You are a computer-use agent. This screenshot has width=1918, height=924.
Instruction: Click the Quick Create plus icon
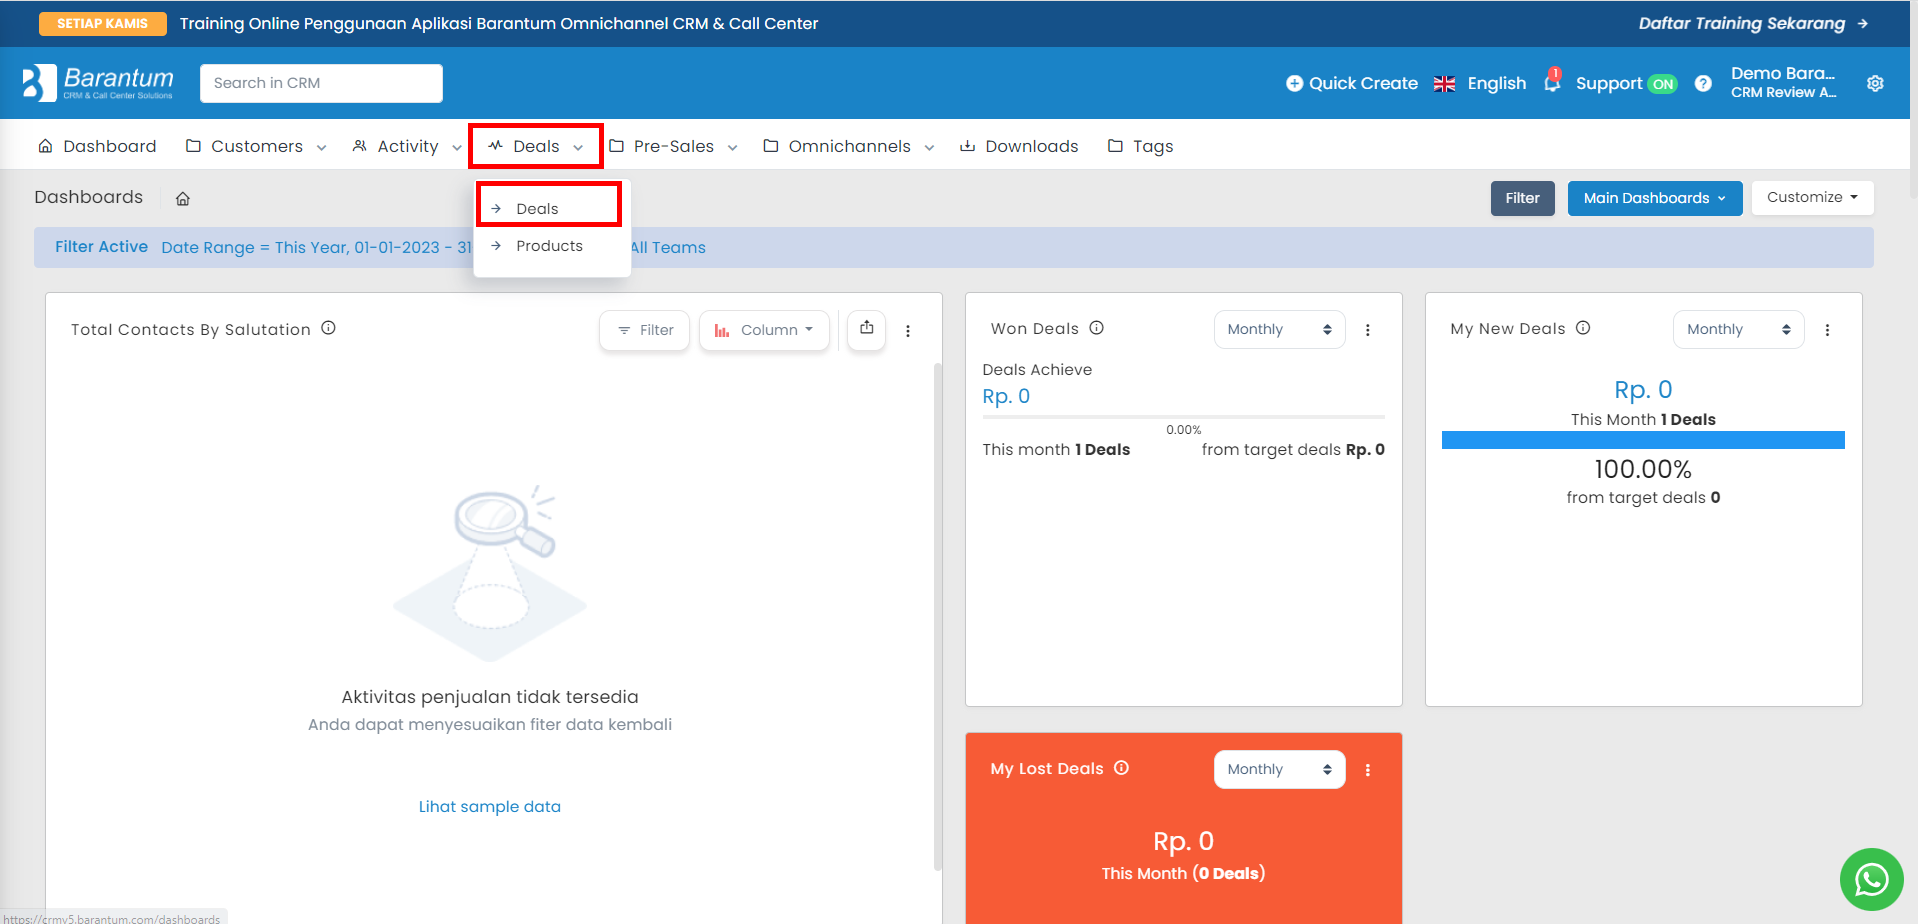1294,84
